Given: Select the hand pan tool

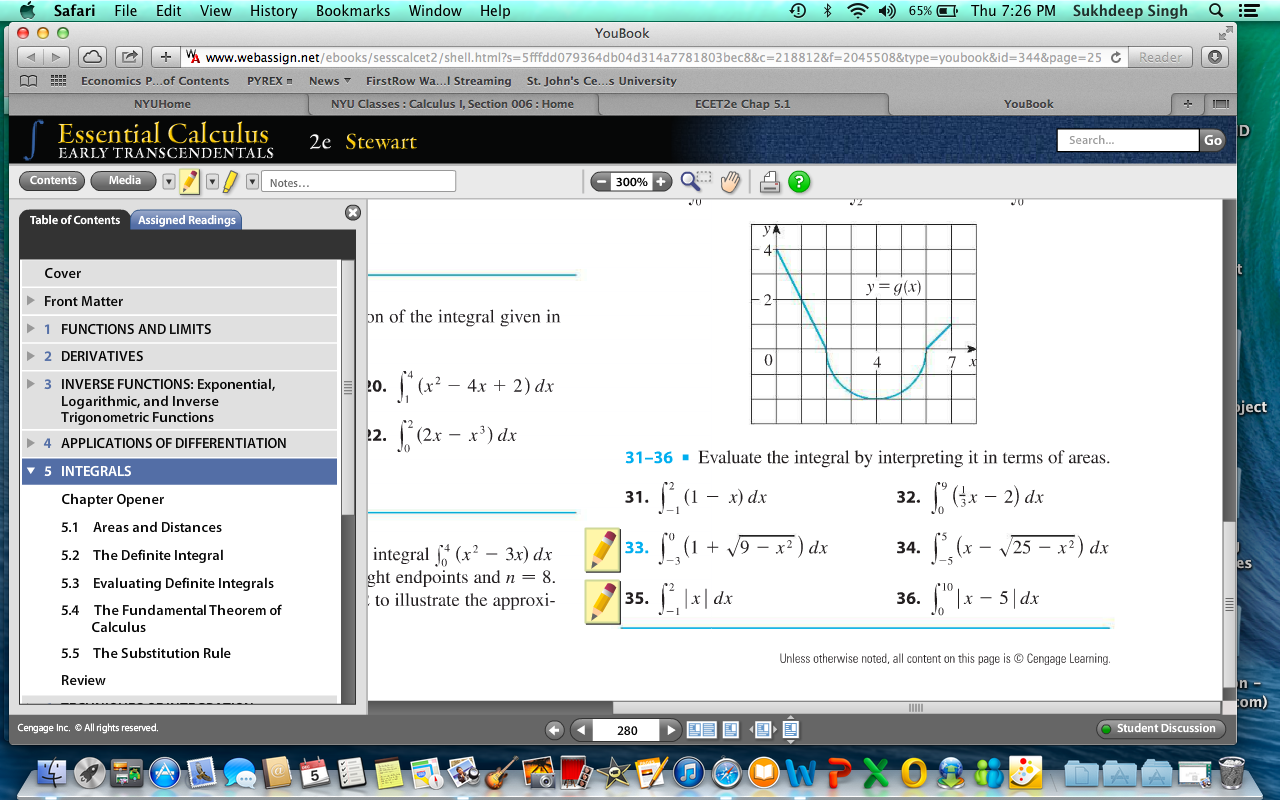Looking at the screenshot, I should pos(730,181).
